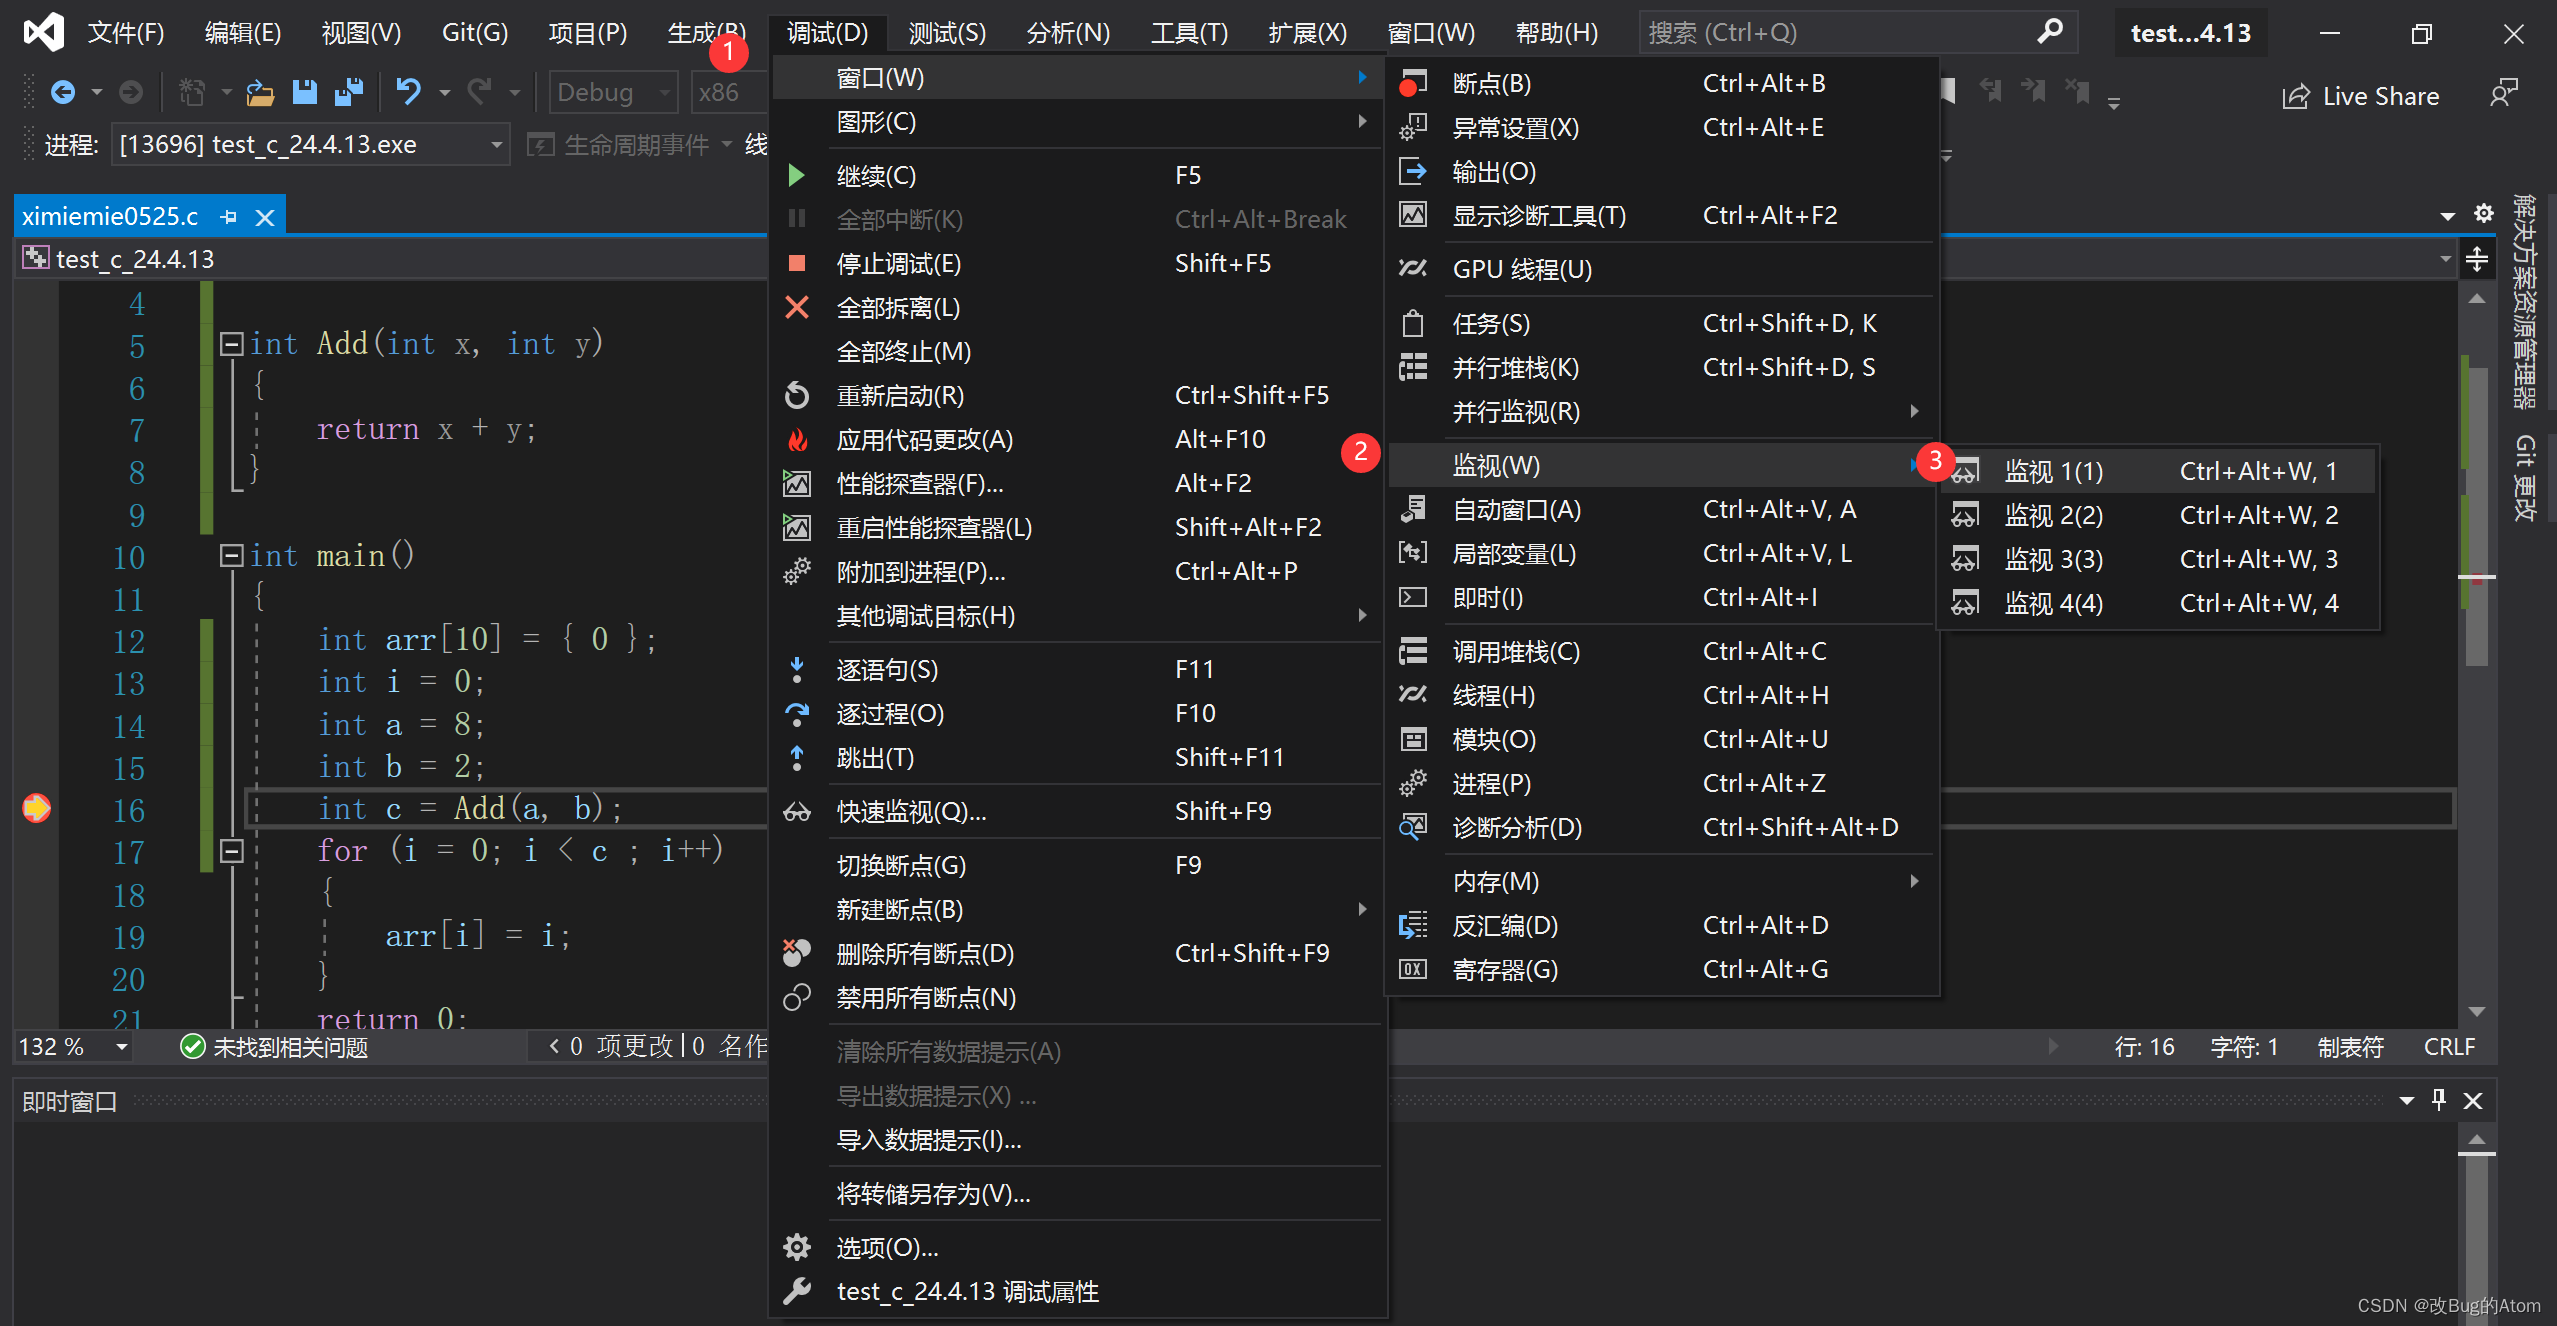
Task: Click the editor settings gear icon
Action: click(2483, 213)
